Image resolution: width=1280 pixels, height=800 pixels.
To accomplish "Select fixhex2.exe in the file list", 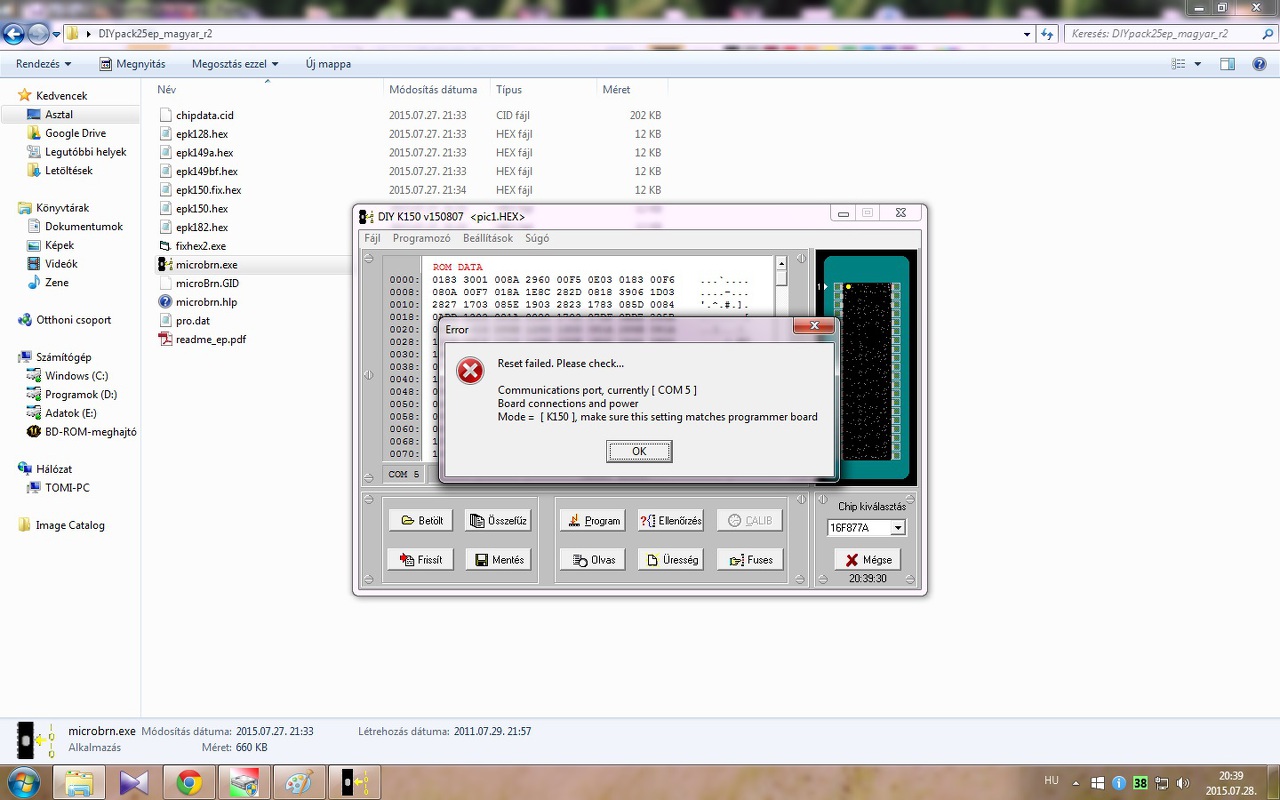I will click(x=200, y=246).
